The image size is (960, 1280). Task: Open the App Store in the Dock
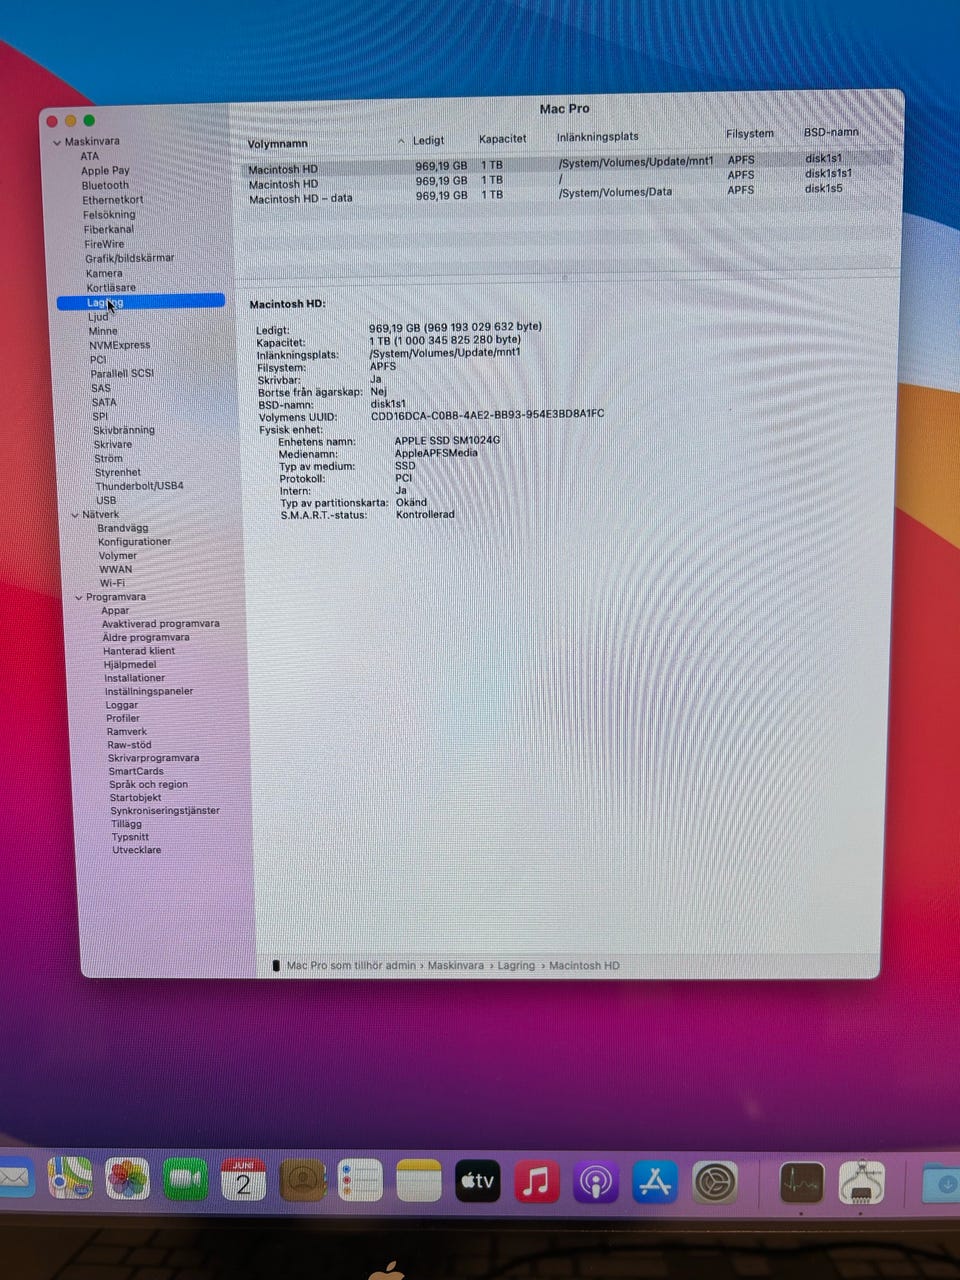coord(654,1182)
